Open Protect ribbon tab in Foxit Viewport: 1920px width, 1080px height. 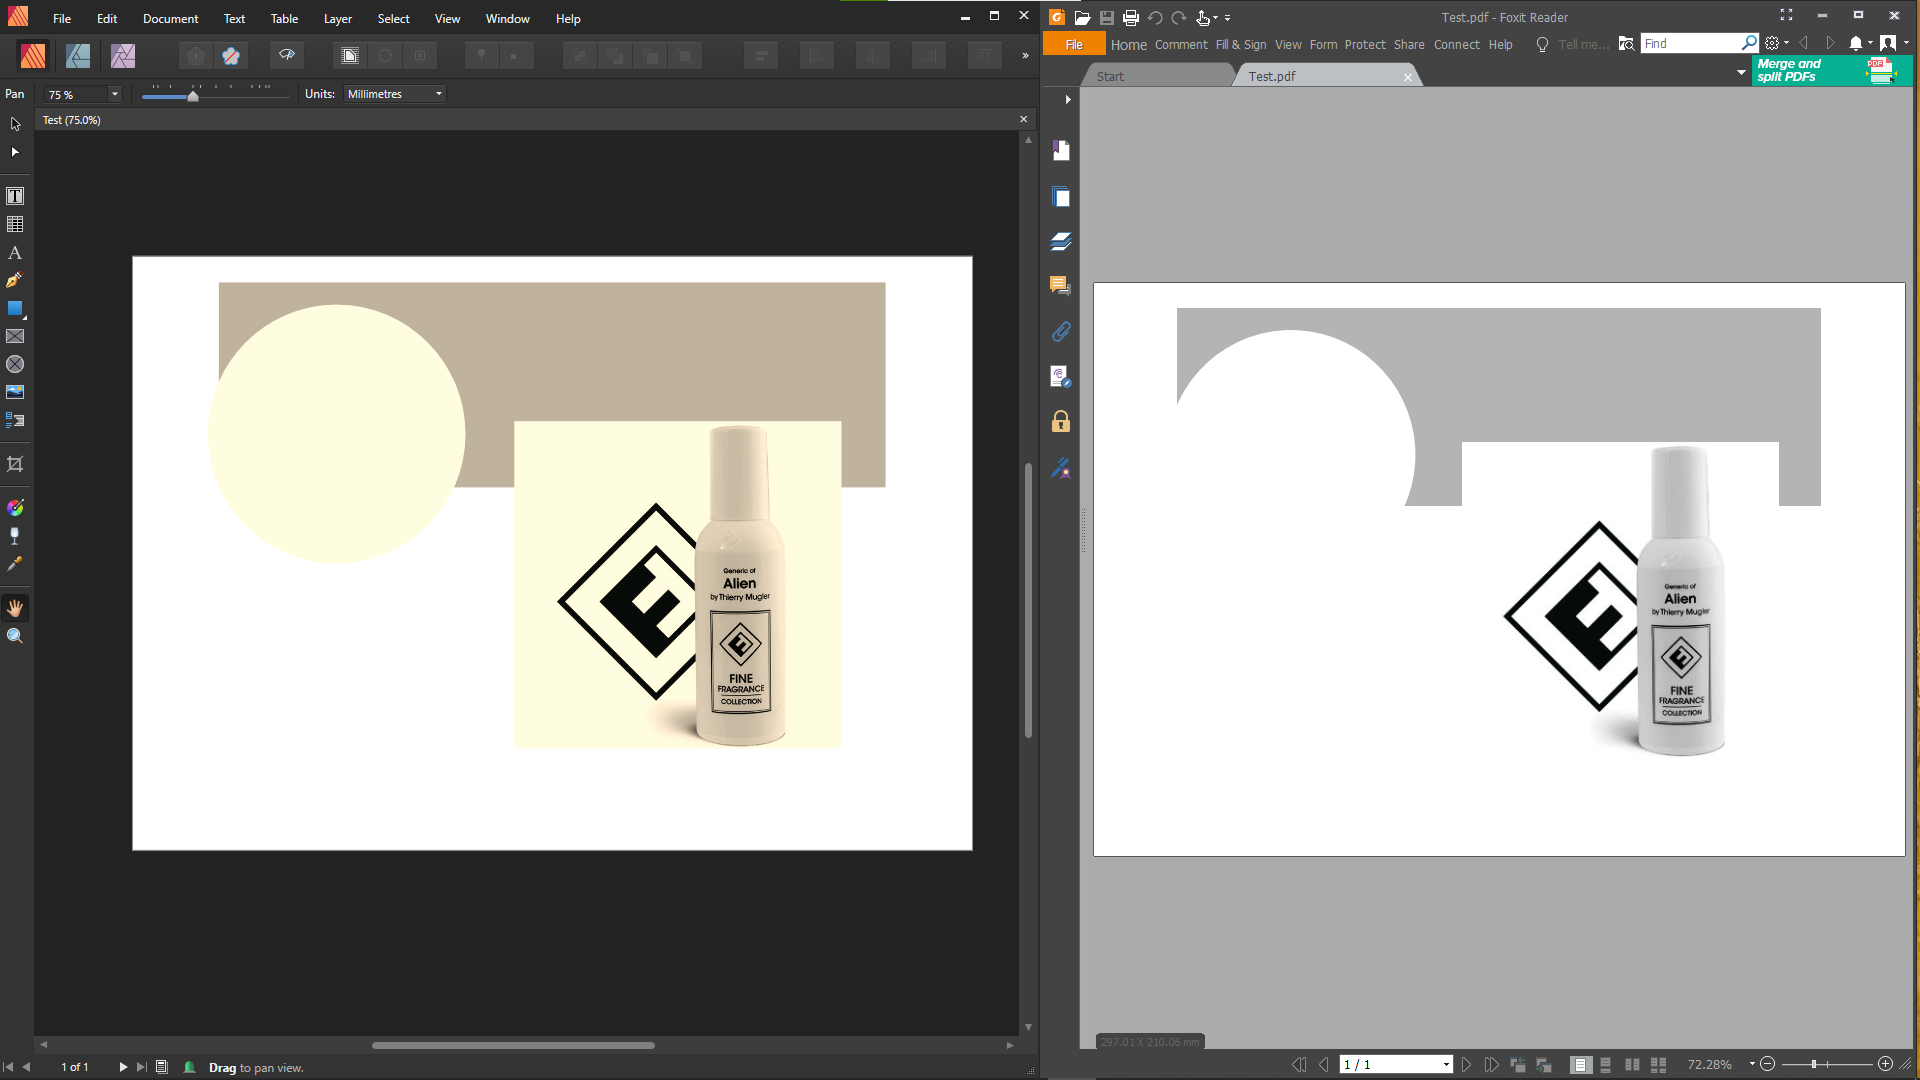click(x=1365, y=44)
